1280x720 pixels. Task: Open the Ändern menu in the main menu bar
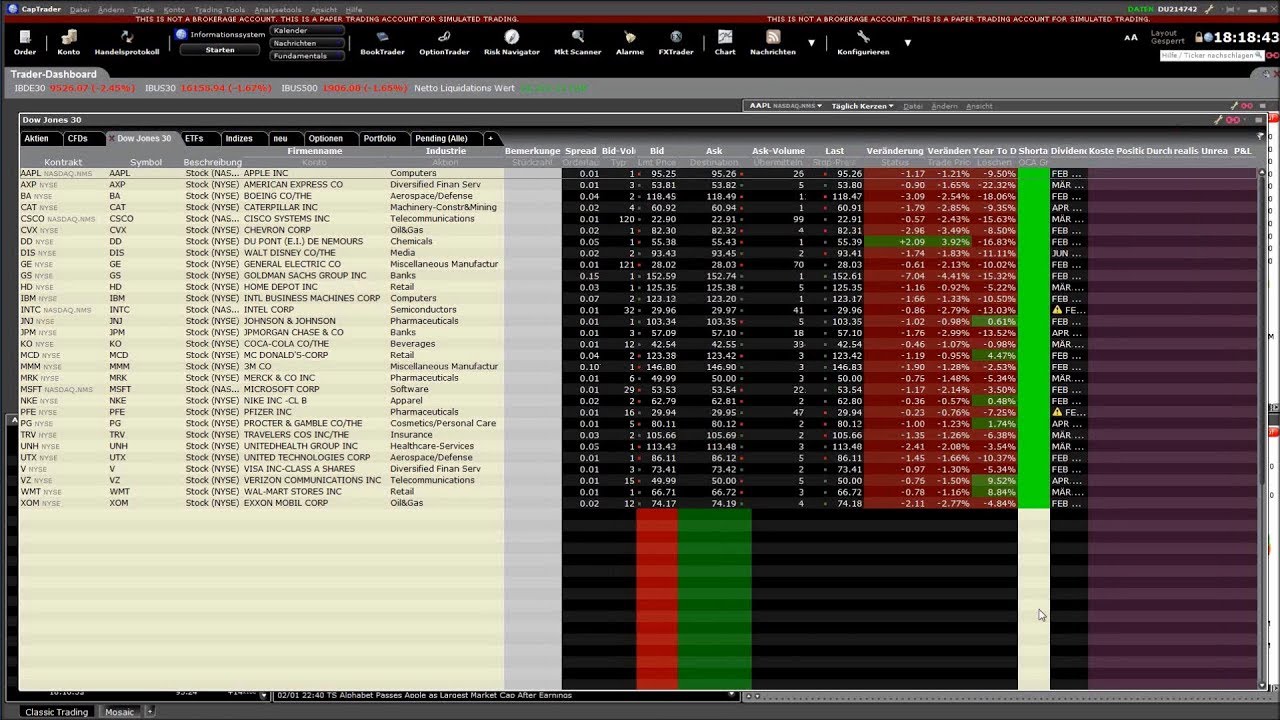point(111,9)
